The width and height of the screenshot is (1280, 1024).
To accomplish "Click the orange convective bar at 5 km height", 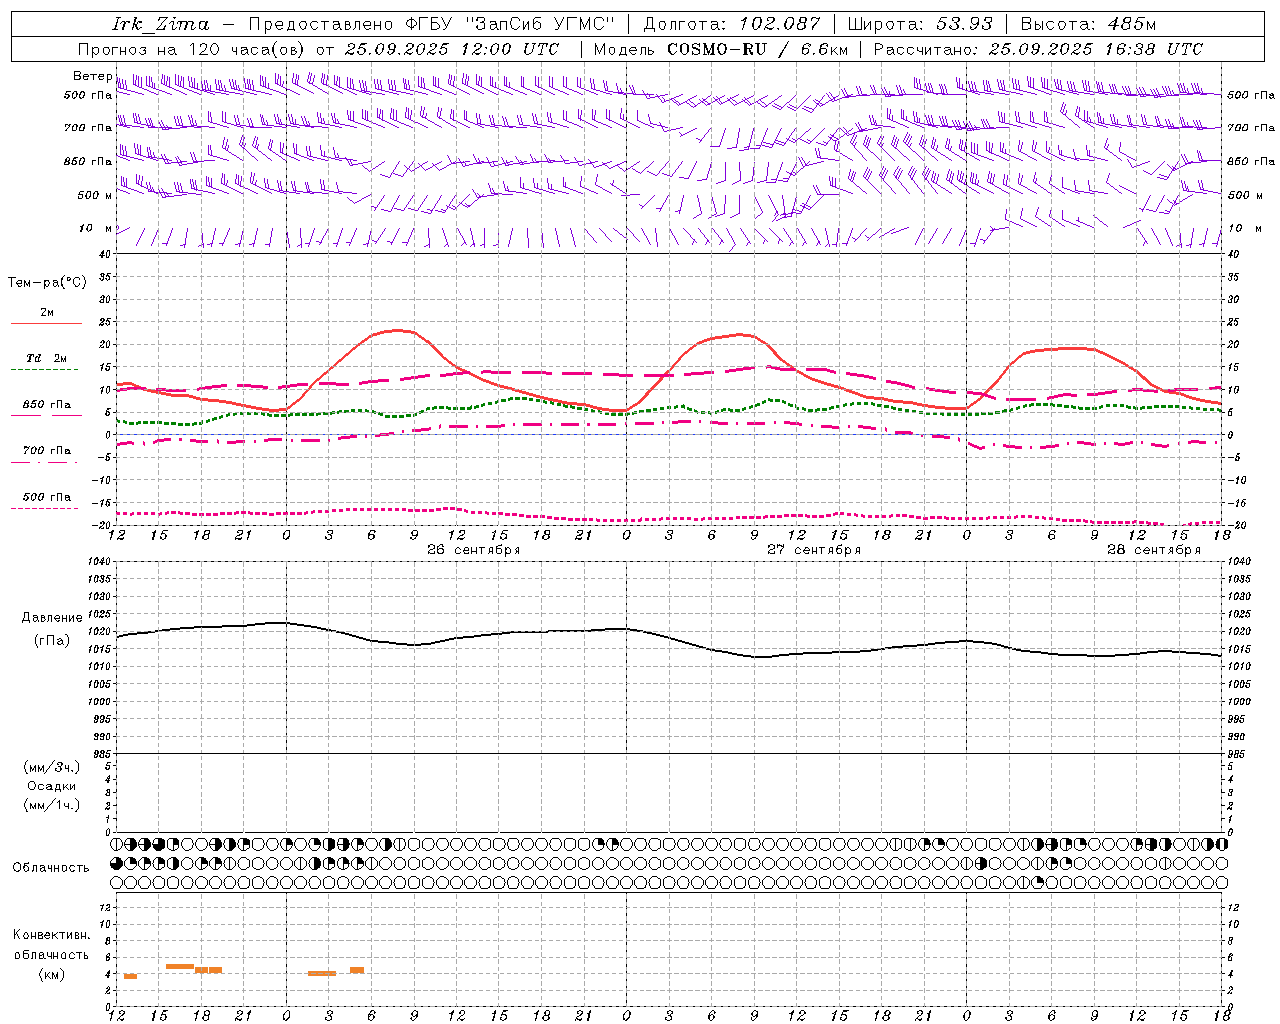I will click(x=179, y=966).
